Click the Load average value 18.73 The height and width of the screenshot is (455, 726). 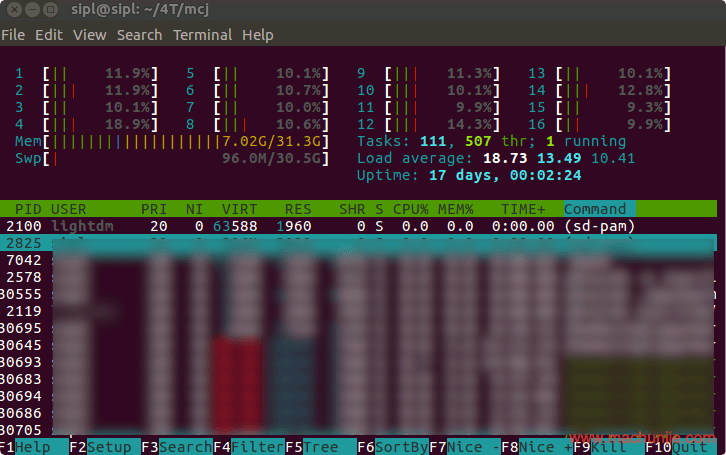click(505, 158)
